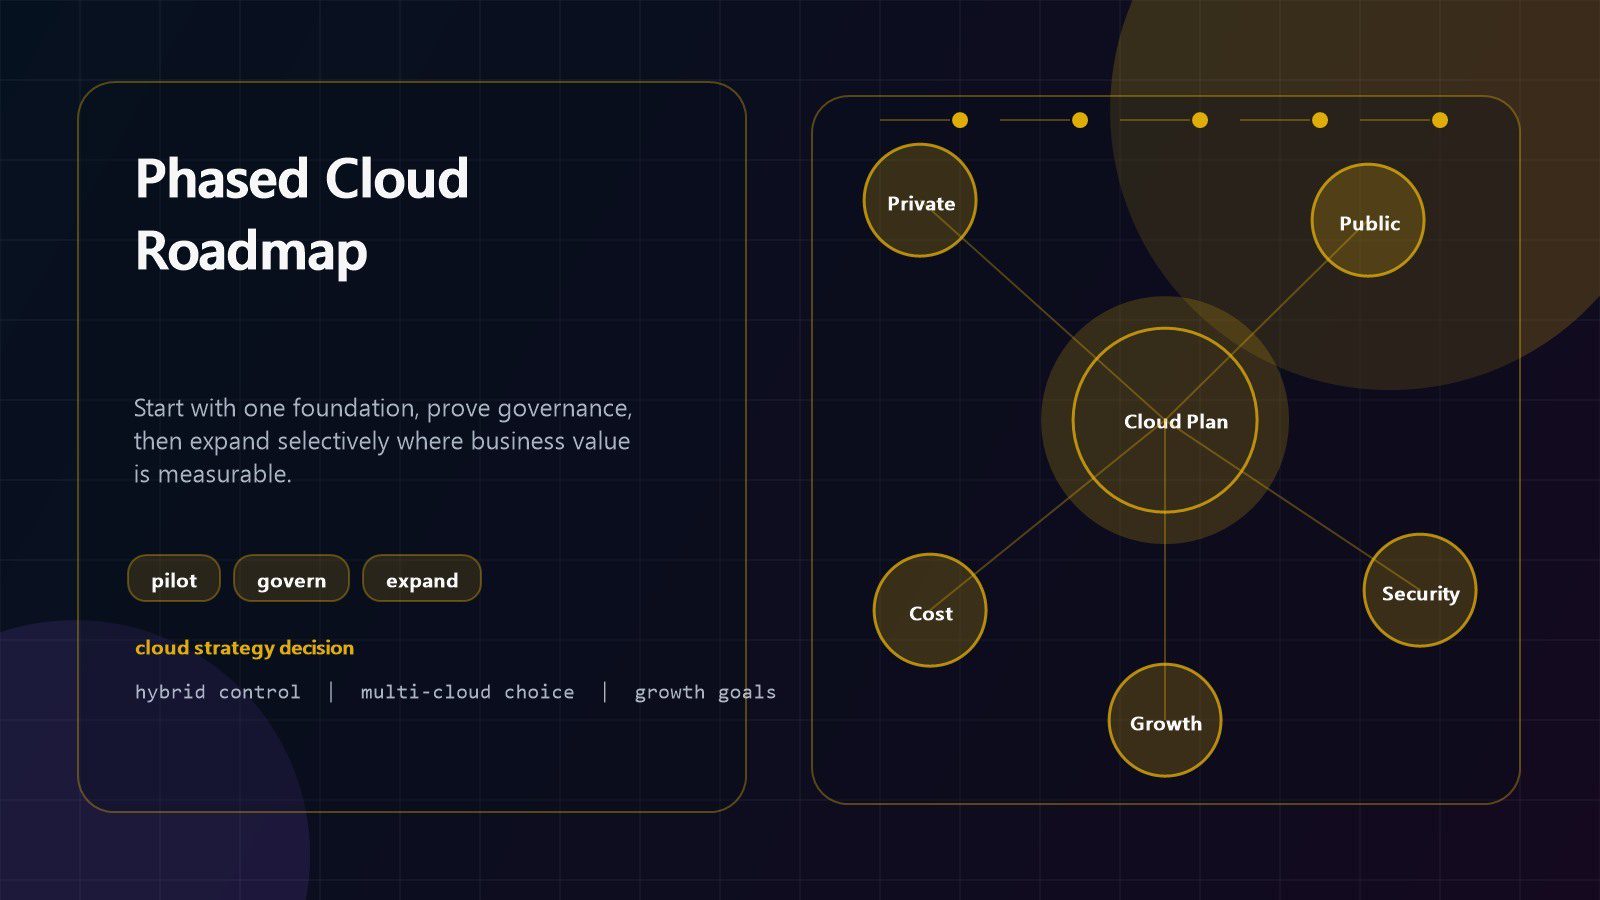Click the paragraph starting 'Start with one foundation'
1600x900 pixels.
(383, 441)
